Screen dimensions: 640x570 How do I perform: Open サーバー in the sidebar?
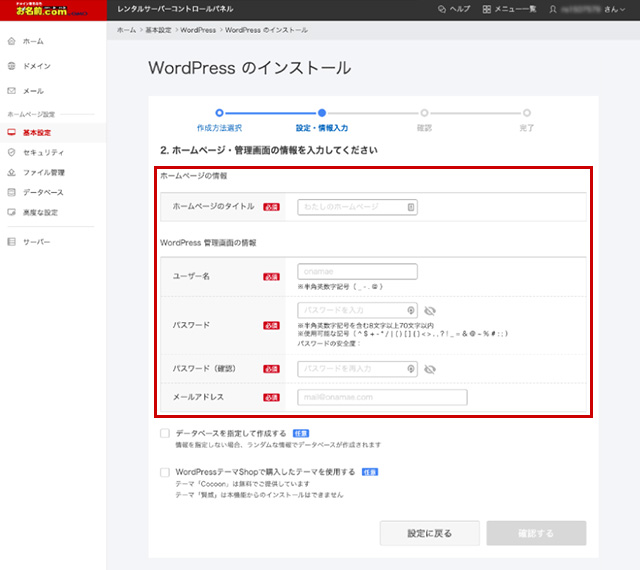(36, 242)
